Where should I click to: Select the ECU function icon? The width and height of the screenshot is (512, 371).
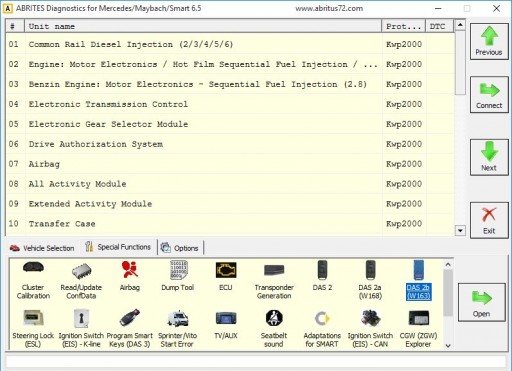[226, 277]
